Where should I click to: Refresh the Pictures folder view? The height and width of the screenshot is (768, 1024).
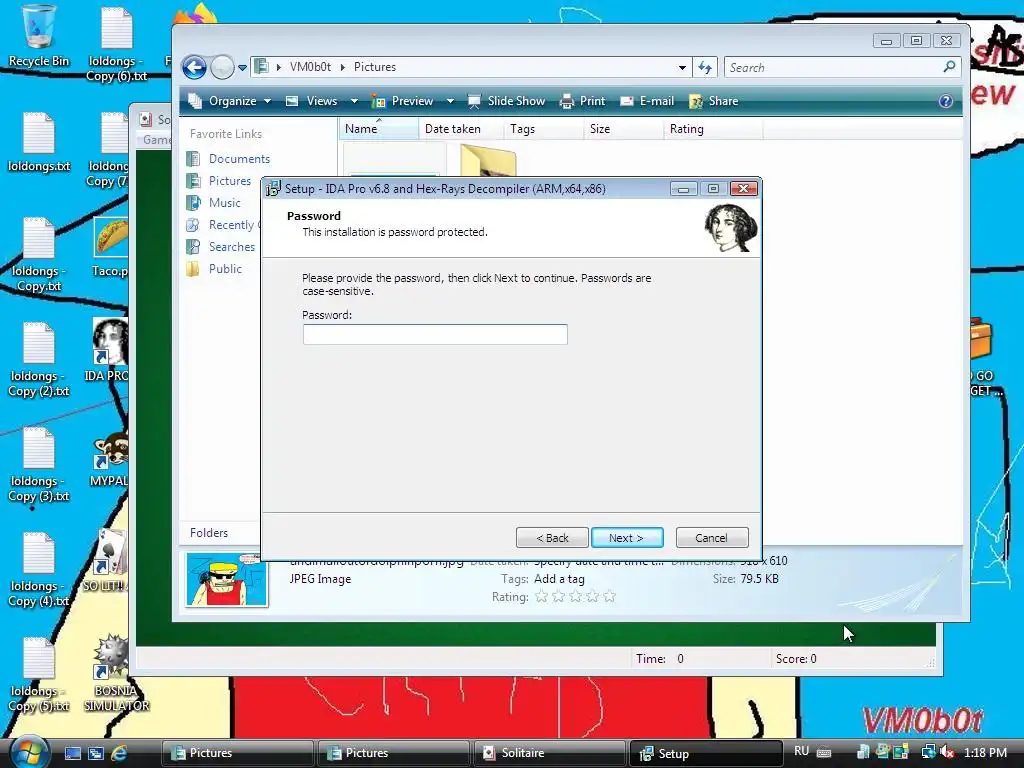705,67
